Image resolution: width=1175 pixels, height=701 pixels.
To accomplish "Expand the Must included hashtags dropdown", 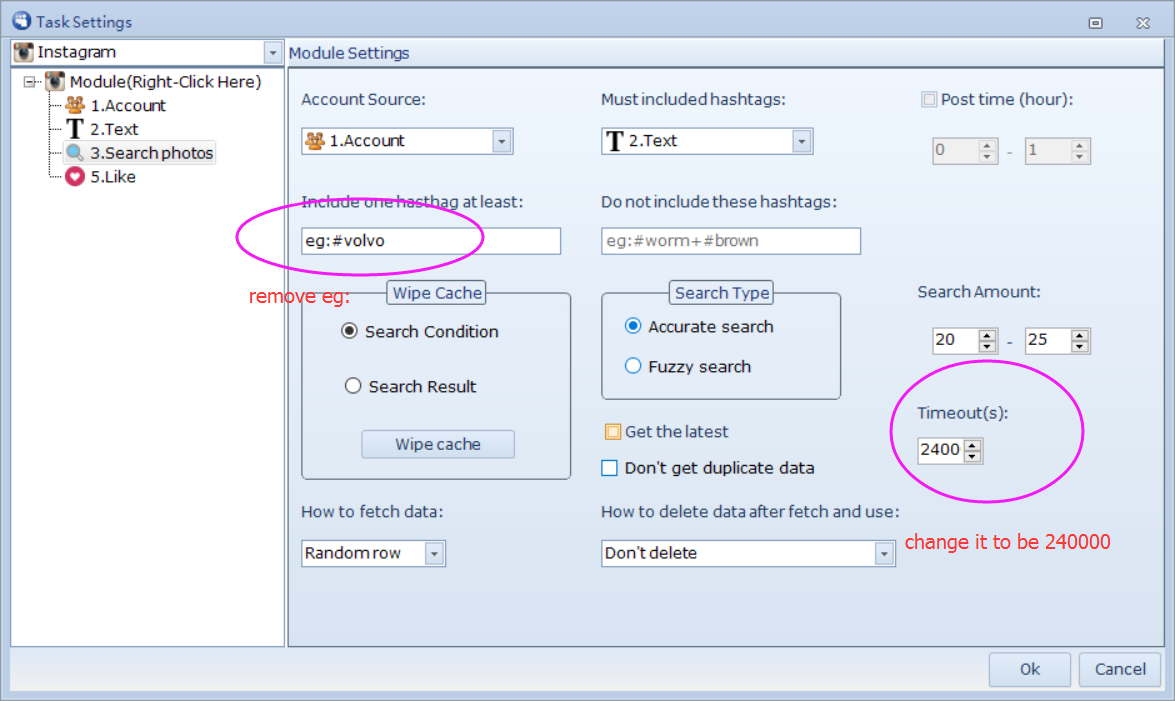I will (x=801, y=141).
